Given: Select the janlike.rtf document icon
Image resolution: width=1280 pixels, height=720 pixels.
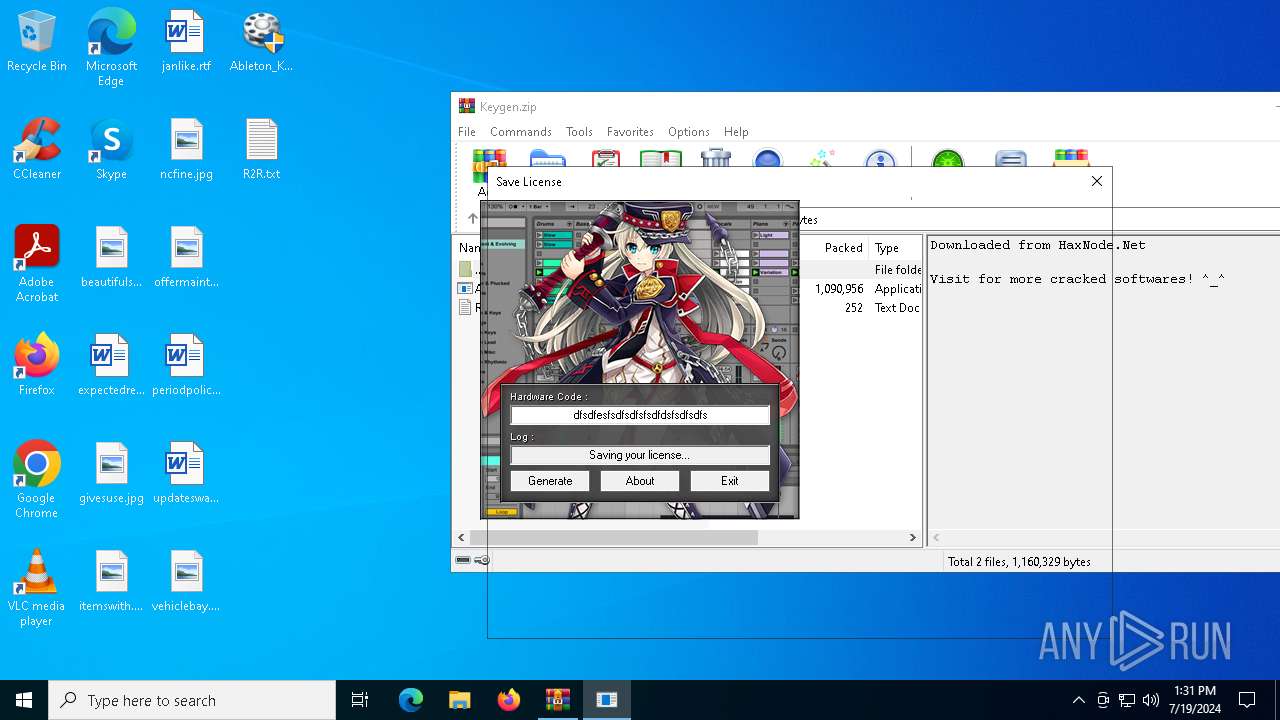Looking at the screenshot, I should click(x=186, y=42).
